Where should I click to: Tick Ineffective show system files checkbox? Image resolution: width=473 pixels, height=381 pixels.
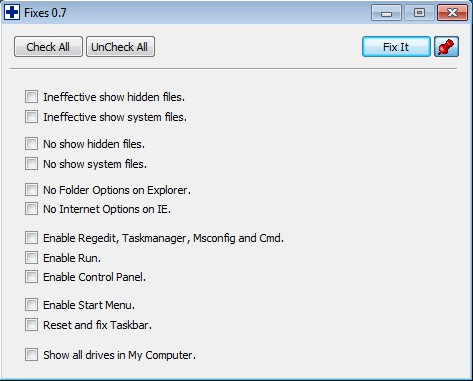pyautogui.click(x=31, y=117)
